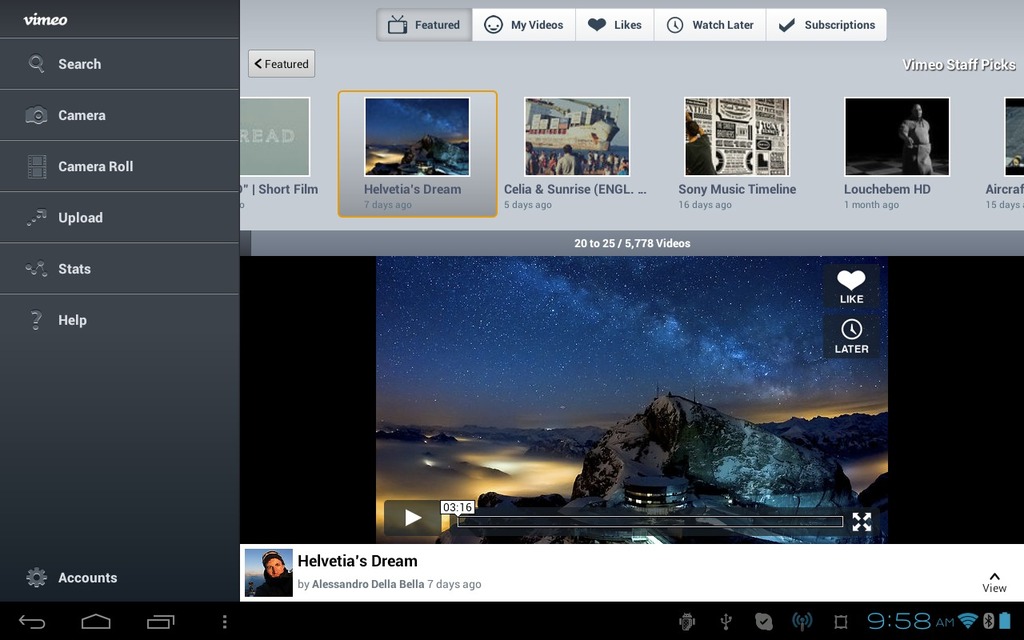Select Louchebem HD thumbnail
1024x640 pixels.
click(897, 136)
